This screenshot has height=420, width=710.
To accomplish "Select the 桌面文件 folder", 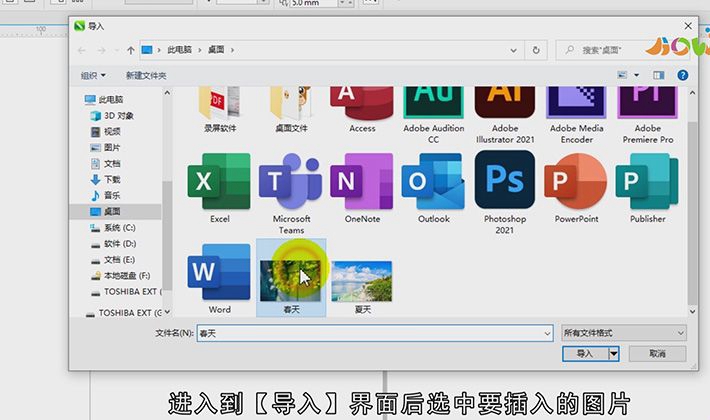I will click(291, 104).
